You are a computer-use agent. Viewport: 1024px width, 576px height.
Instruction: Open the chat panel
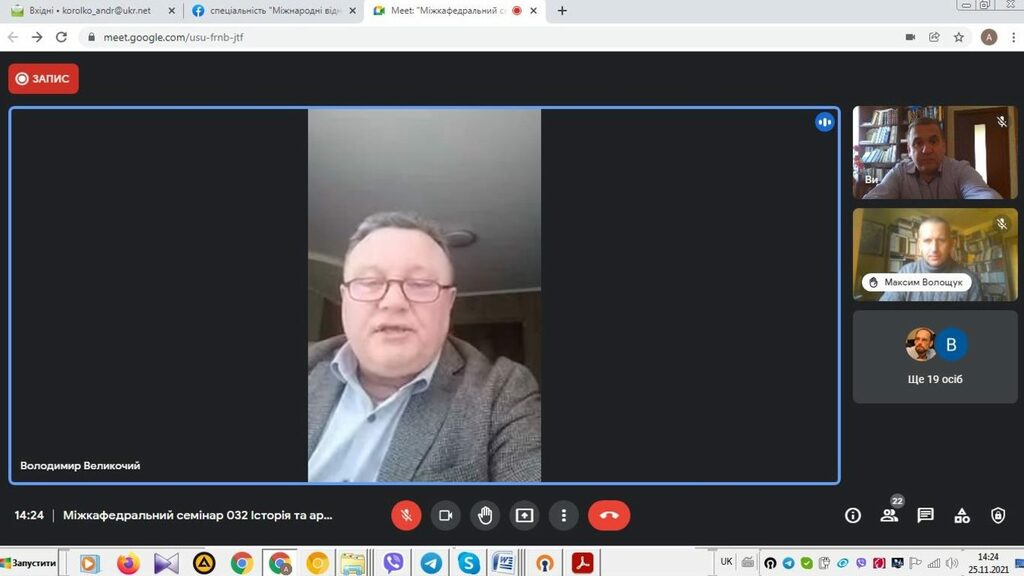pos(925,515)
